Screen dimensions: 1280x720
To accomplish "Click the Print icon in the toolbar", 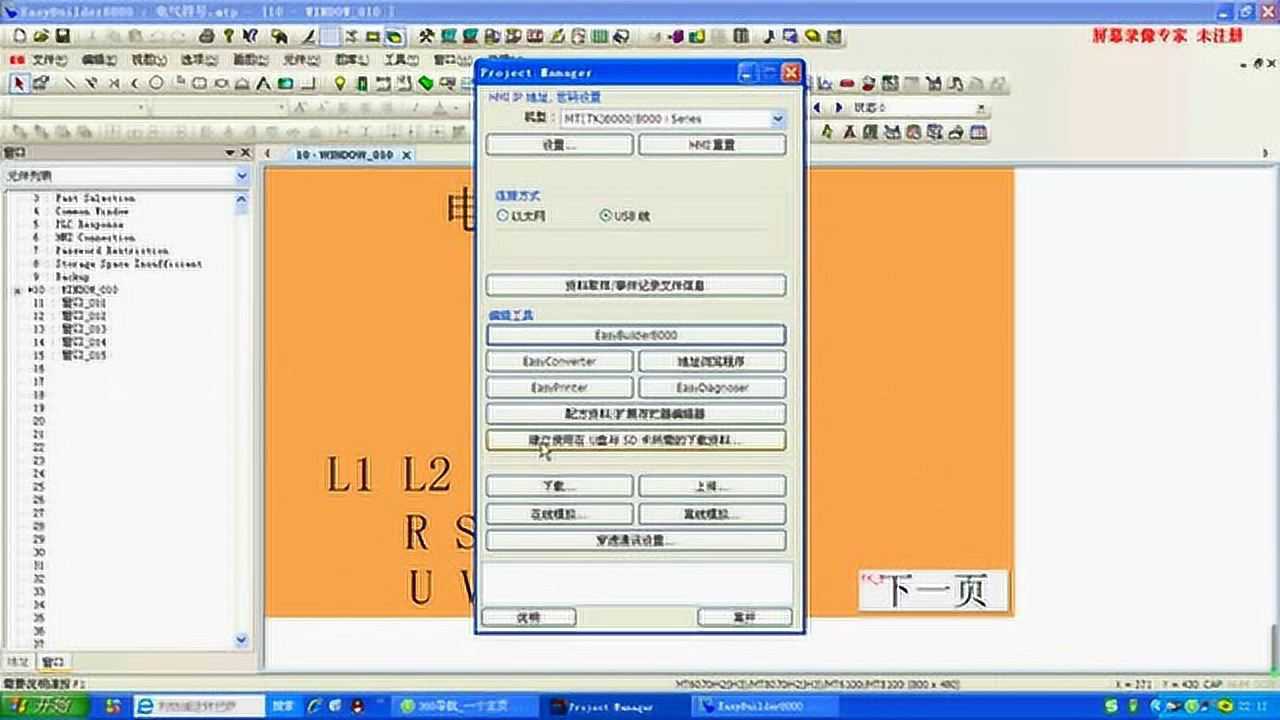I will [x=207, y=36].
